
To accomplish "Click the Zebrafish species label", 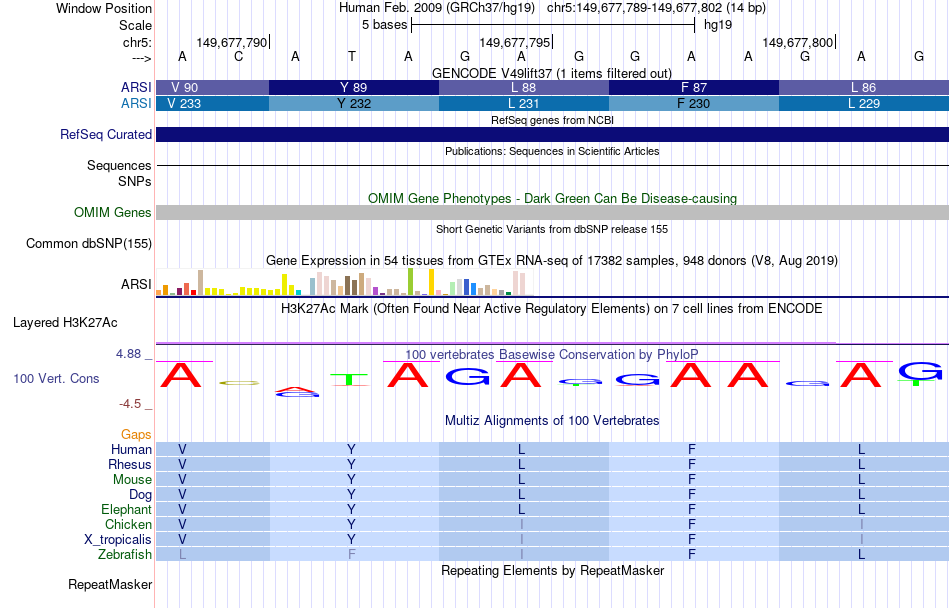I will (125, 554).
